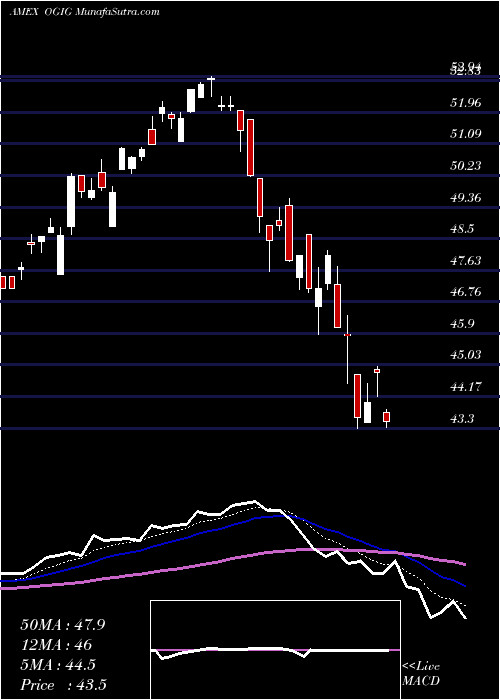The image size is (500, 700).
Task: Click the 12MA : 46 reading
Action: click(56, 645)
